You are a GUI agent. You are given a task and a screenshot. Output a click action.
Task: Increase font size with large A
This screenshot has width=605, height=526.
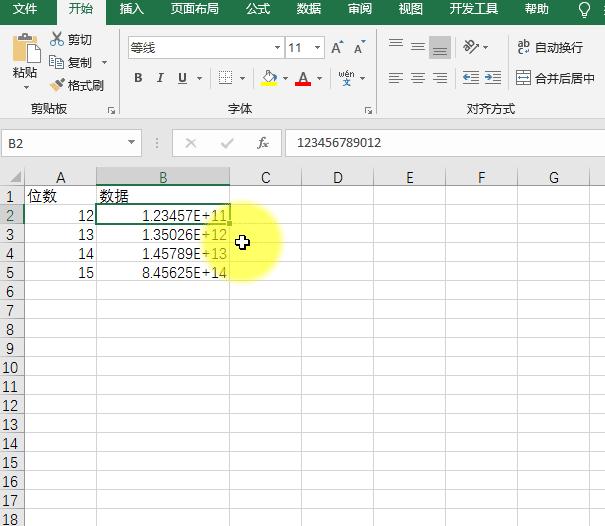pos(337,47)
